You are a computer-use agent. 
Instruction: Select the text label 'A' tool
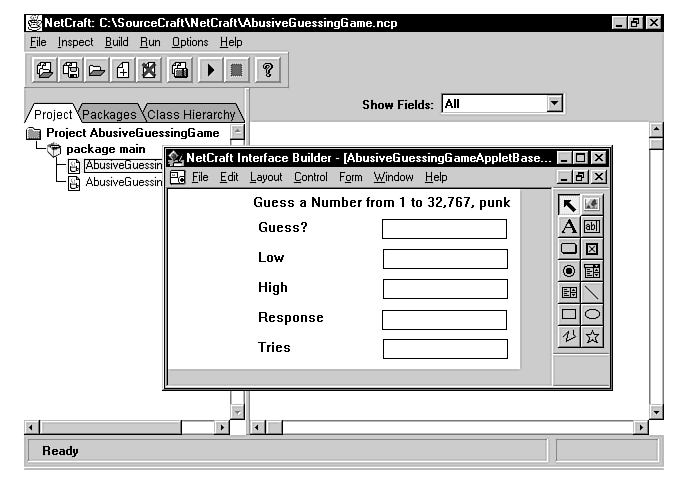point(569,226)
